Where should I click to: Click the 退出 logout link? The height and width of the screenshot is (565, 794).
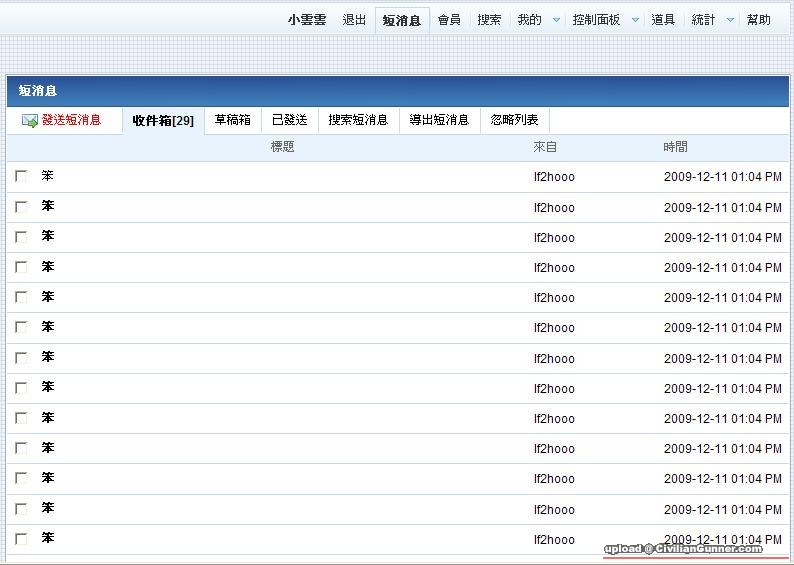(x=354, y=20)
